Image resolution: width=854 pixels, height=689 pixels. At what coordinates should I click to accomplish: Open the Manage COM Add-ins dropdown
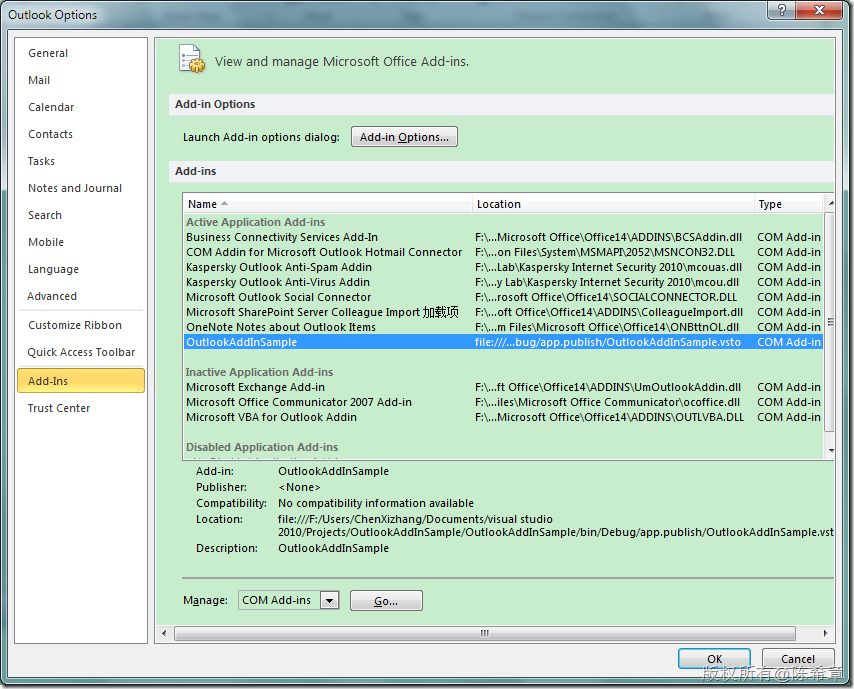coord(330,601)
